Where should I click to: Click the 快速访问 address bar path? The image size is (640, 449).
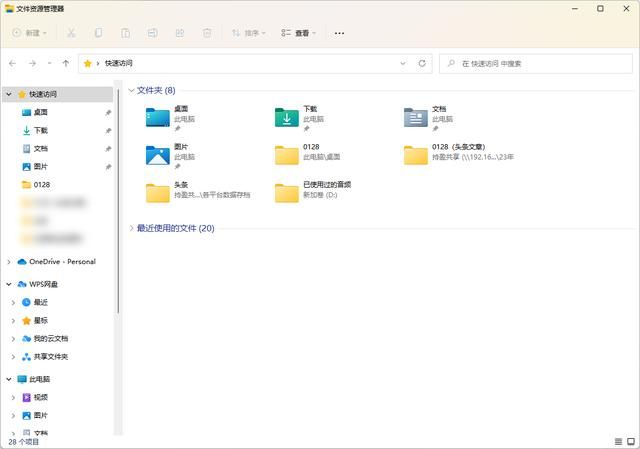coord(118,63)
